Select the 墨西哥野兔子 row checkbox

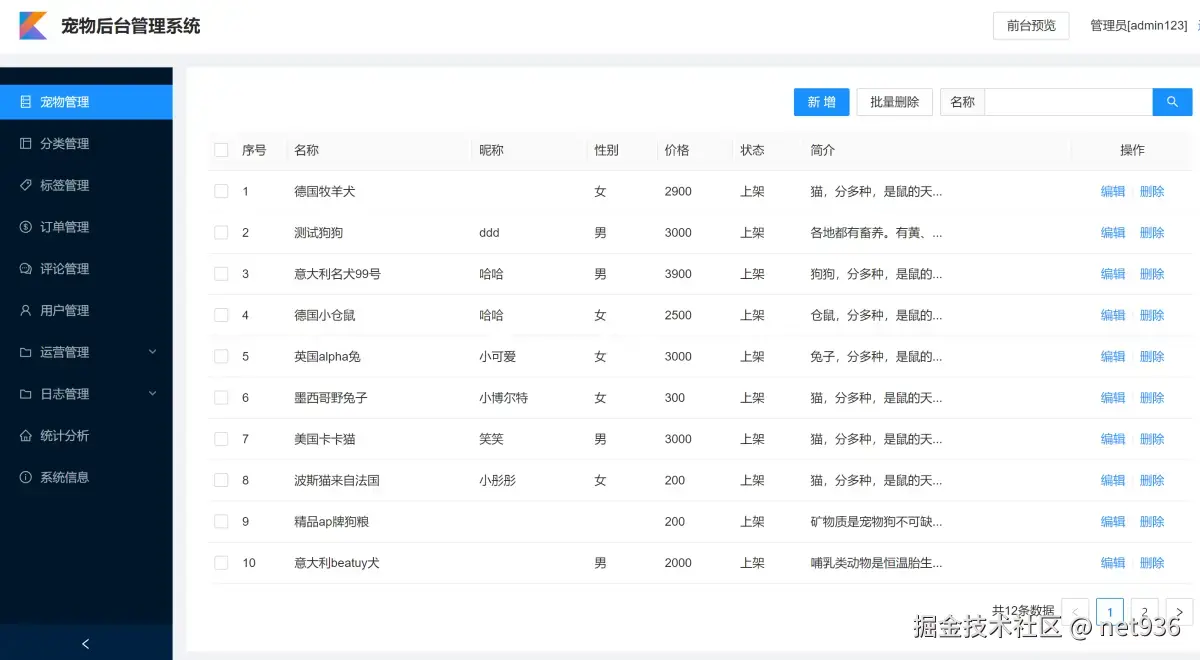(x=221, y=398)
